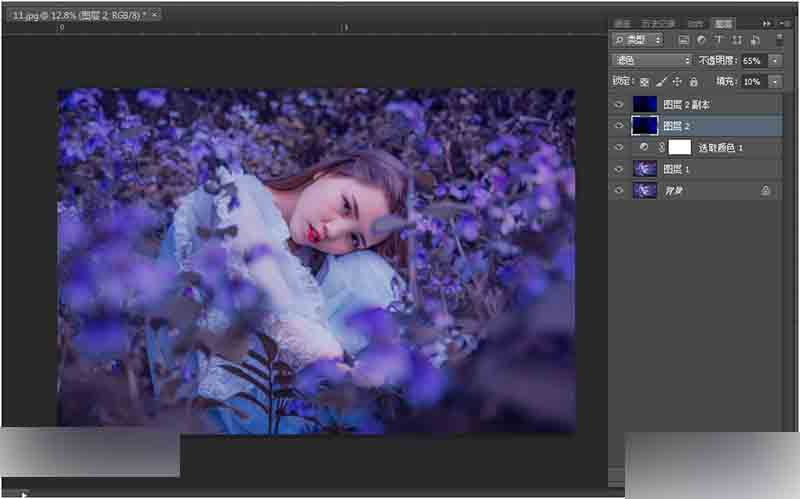Click the lock image pixels brush icon
The image size is (800, 499).
tap(661, 81)
